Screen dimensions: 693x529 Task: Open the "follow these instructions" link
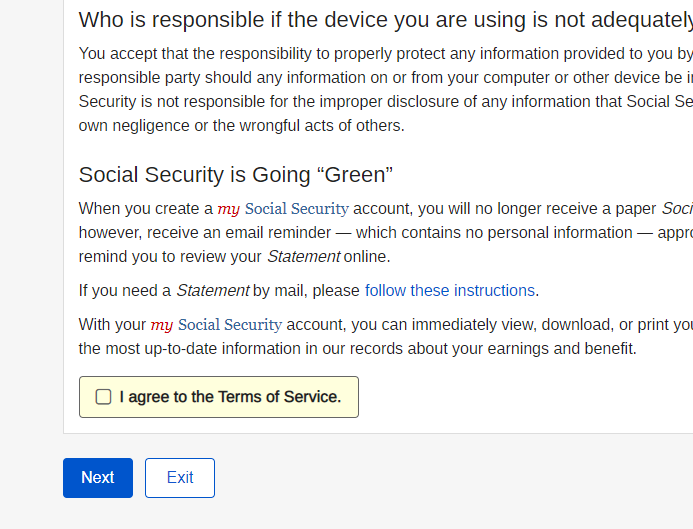point(450,291)
